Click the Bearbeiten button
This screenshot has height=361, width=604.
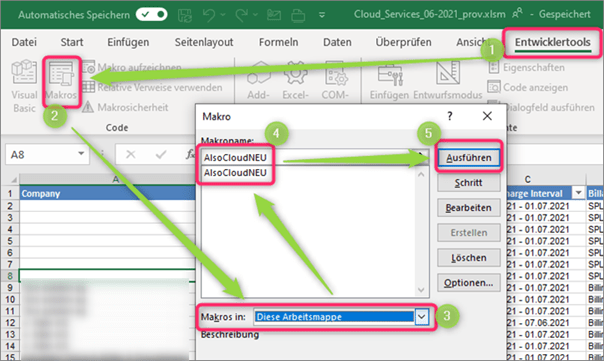[468, 208]
